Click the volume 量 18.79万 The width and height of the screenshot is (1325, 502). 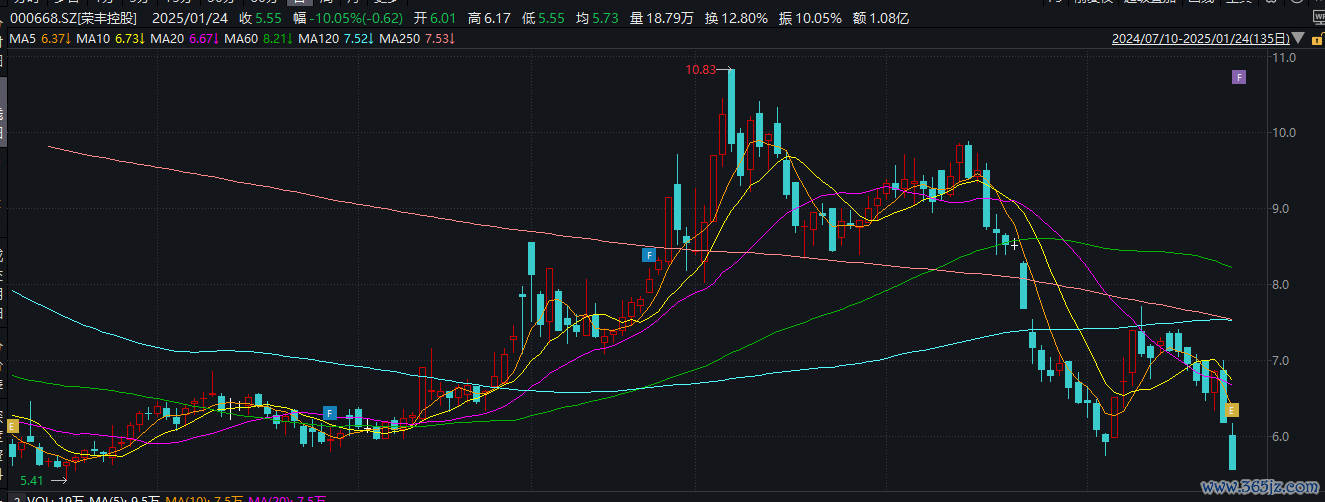pyautogui.click(x=662, y=19)
